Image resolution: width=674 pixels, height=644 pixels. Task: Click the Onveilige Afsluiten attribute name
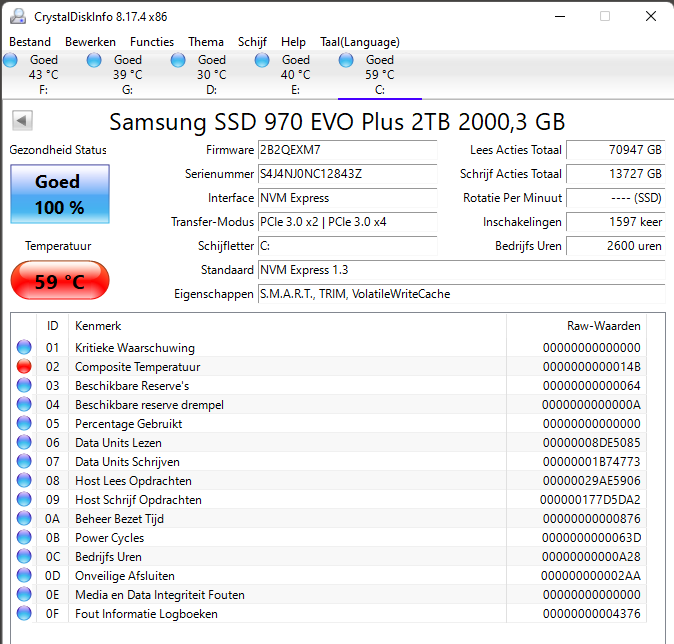point(125,576)
